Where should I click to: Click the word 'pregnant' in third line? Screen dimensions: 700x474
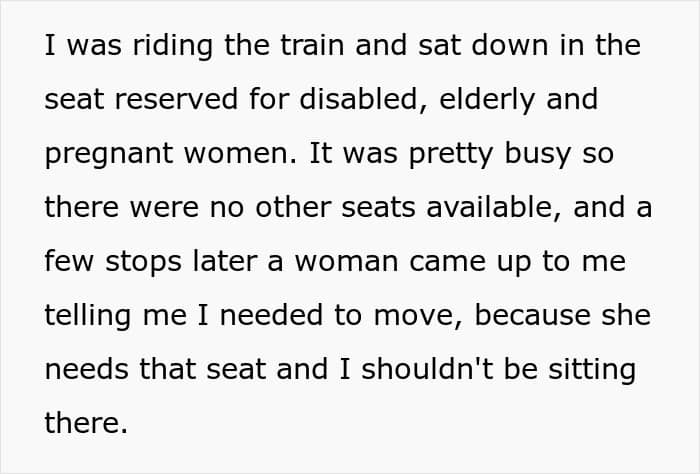click(x=108, y=155)
